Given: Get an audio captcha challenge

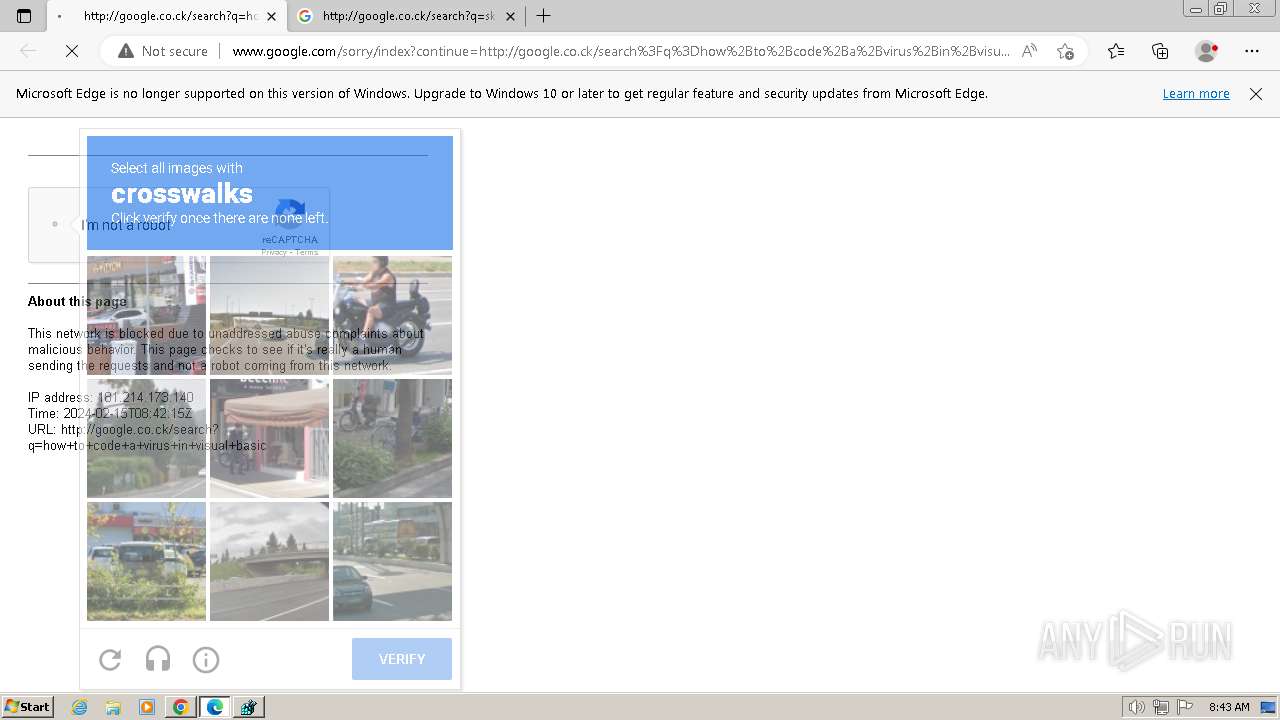Looking at the screenshot, I should (158, 659).
